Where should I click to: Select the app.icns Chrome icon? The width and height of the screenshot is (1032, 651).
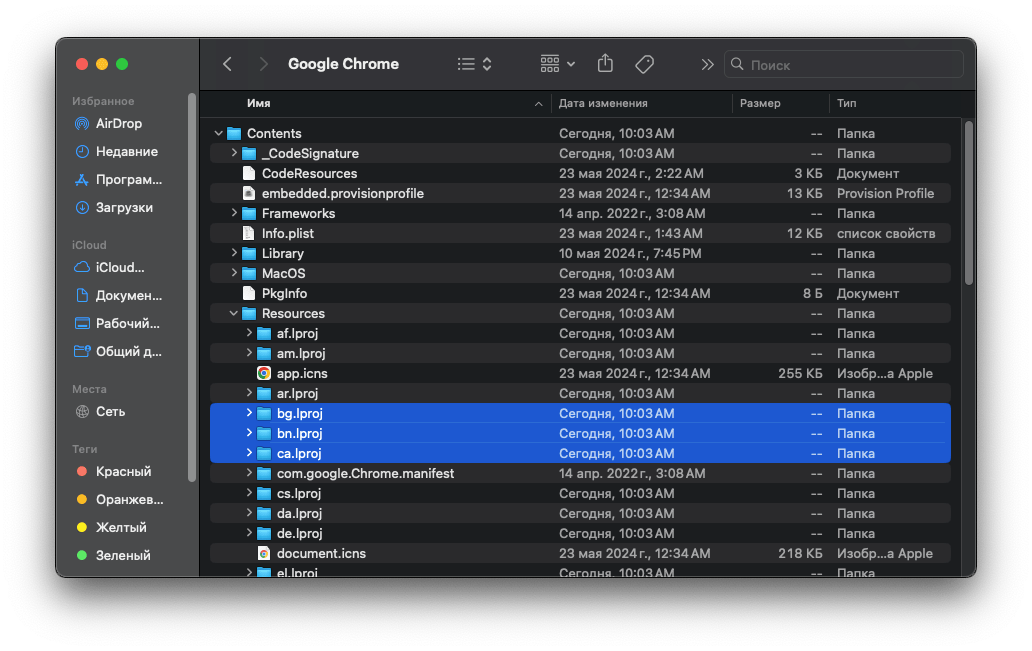(x=264, y=373)
